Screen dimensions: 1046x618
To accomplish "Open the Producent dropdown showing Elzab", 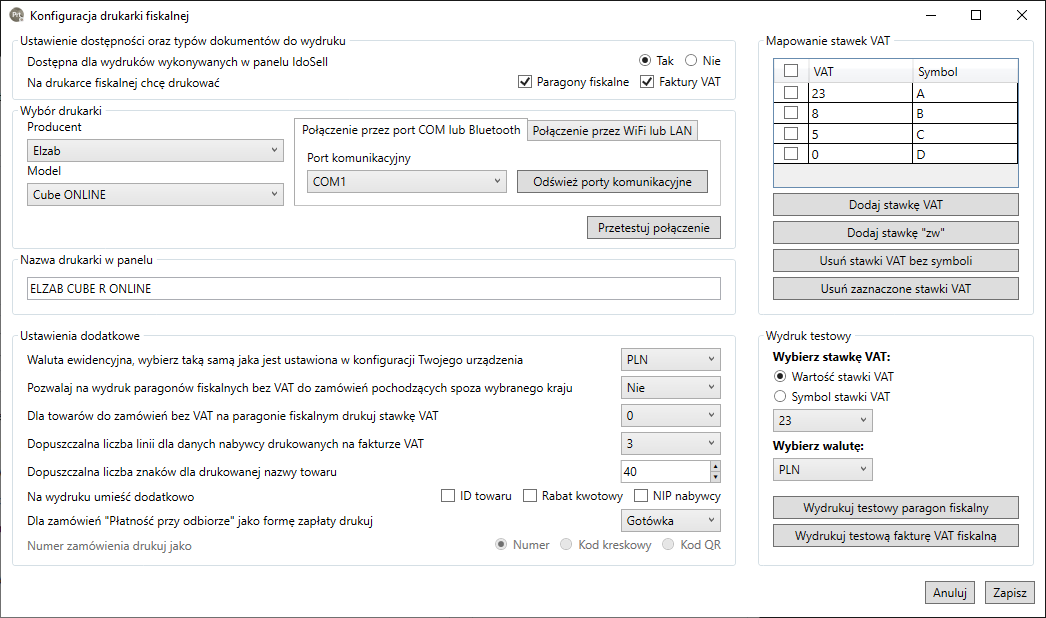I will coord(155,150).
